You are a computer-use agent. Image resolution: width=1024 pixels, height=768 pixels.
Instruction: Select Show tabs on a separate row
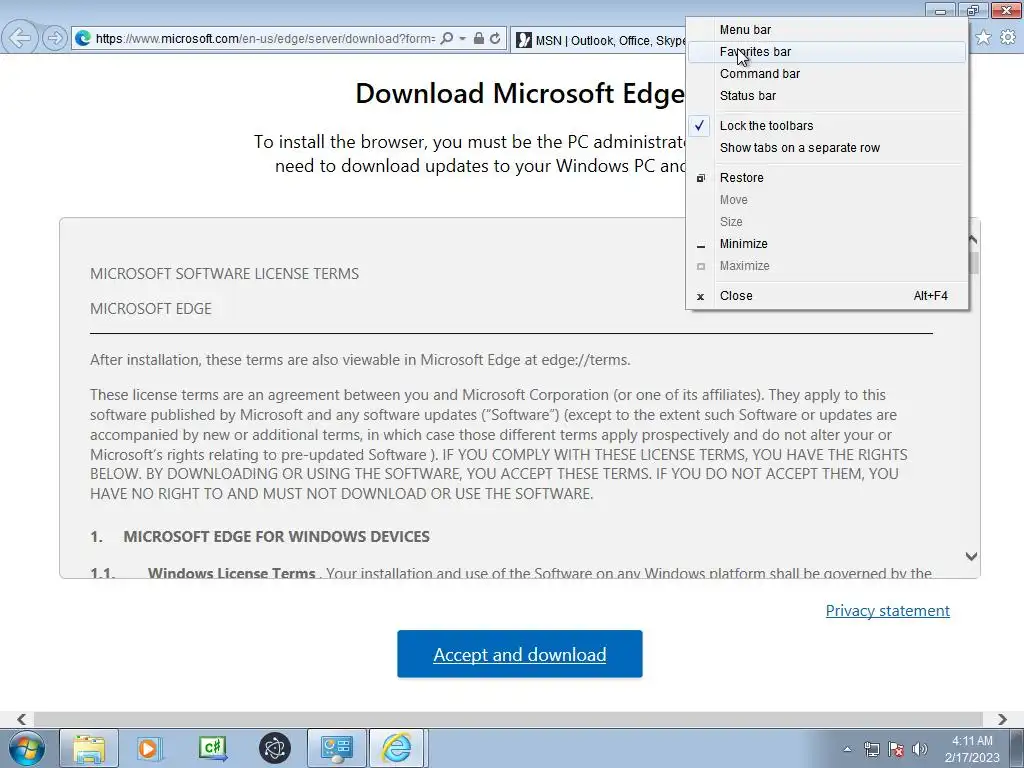(827, 148)
